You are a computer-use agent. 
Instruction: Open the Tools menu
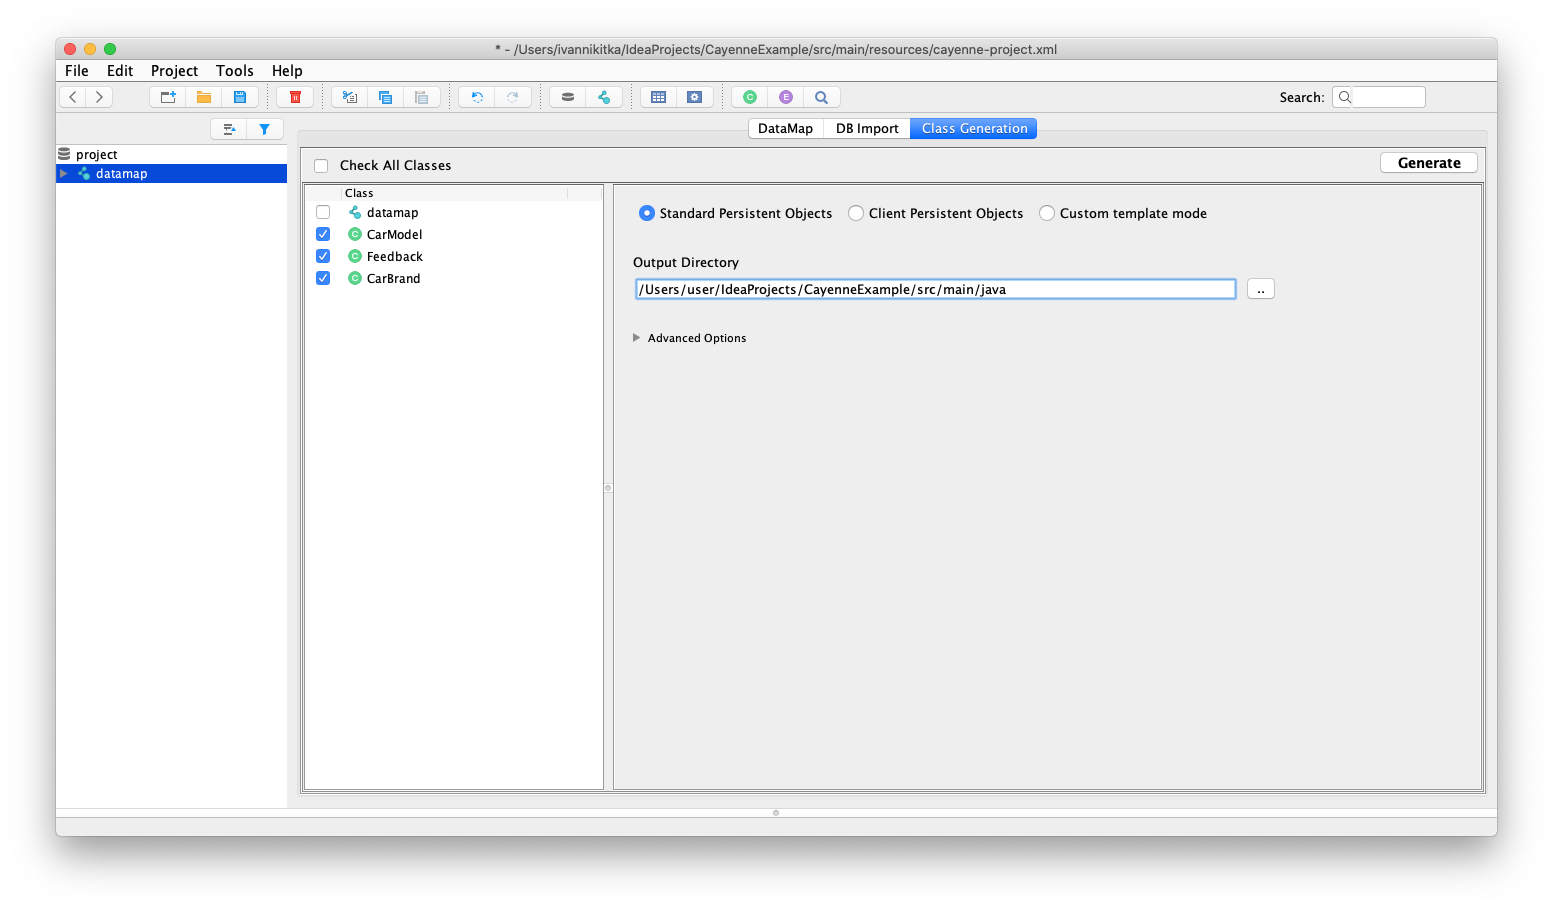234,71
